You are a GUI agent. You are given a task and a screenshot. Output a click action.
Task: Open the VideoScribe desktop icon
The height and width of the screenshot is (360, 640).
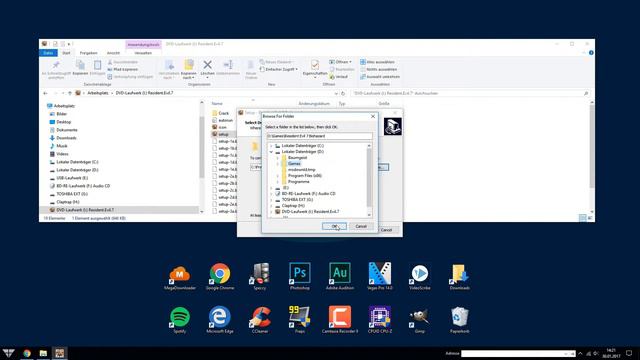(420, 276)
